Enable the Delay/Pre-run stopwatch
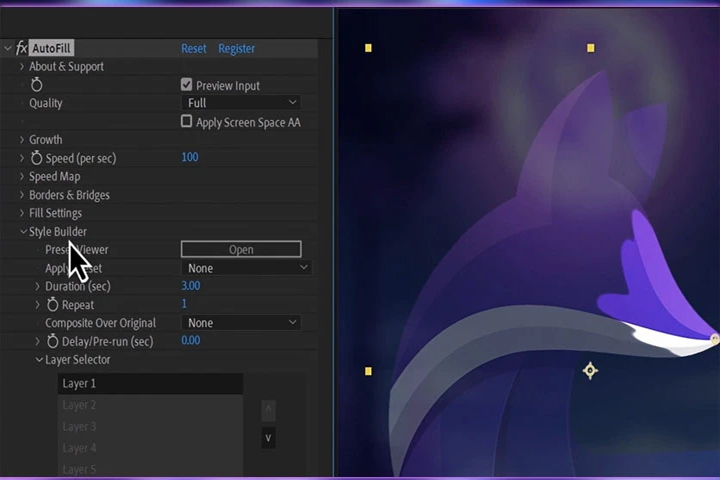 click(52, 341)
